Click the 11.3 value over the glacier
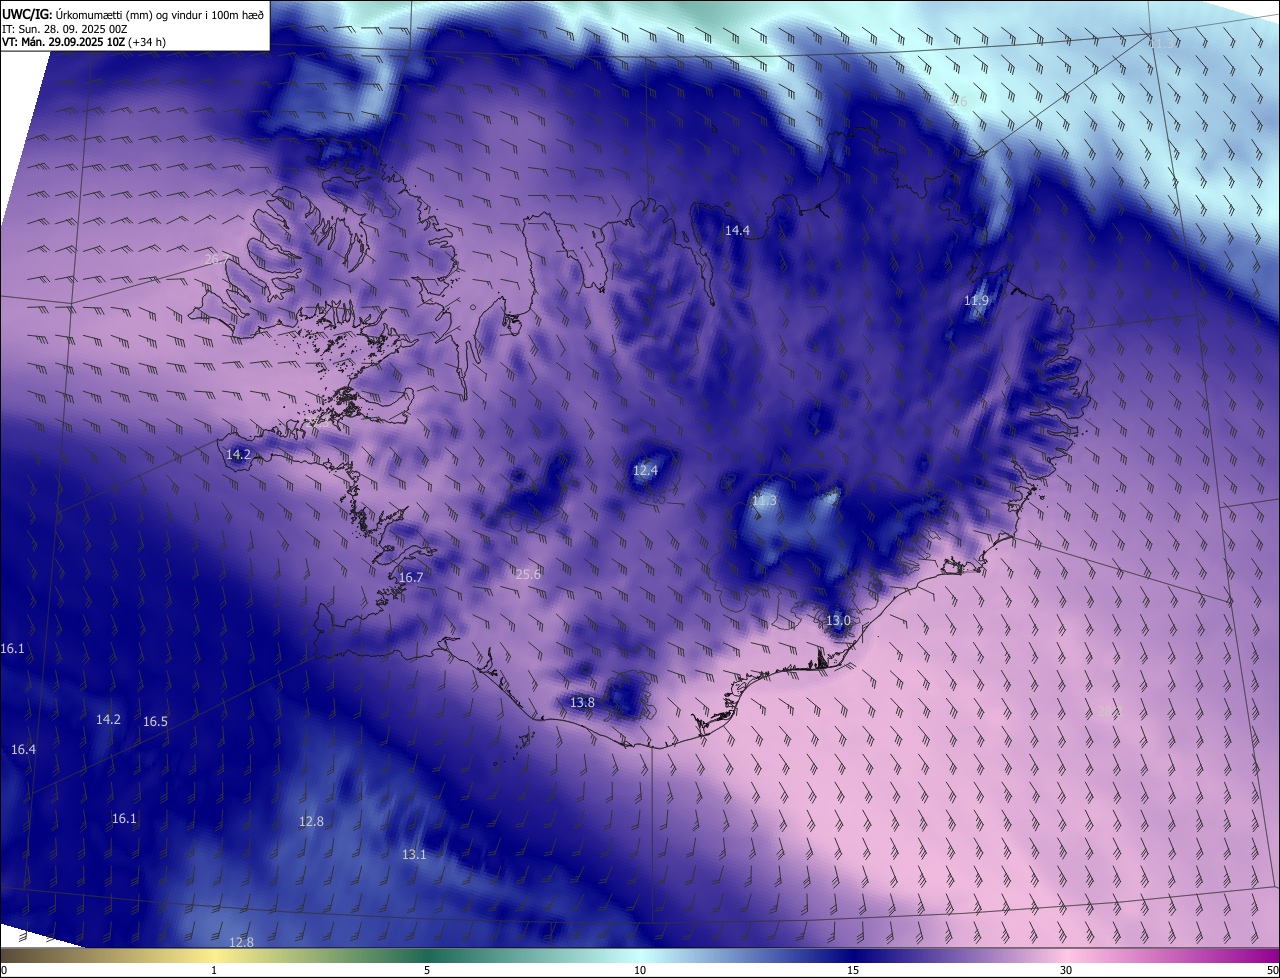Image resolution: width=1280 pixels, height=978 pixels. pyautogui.click(x=764, y=500)
